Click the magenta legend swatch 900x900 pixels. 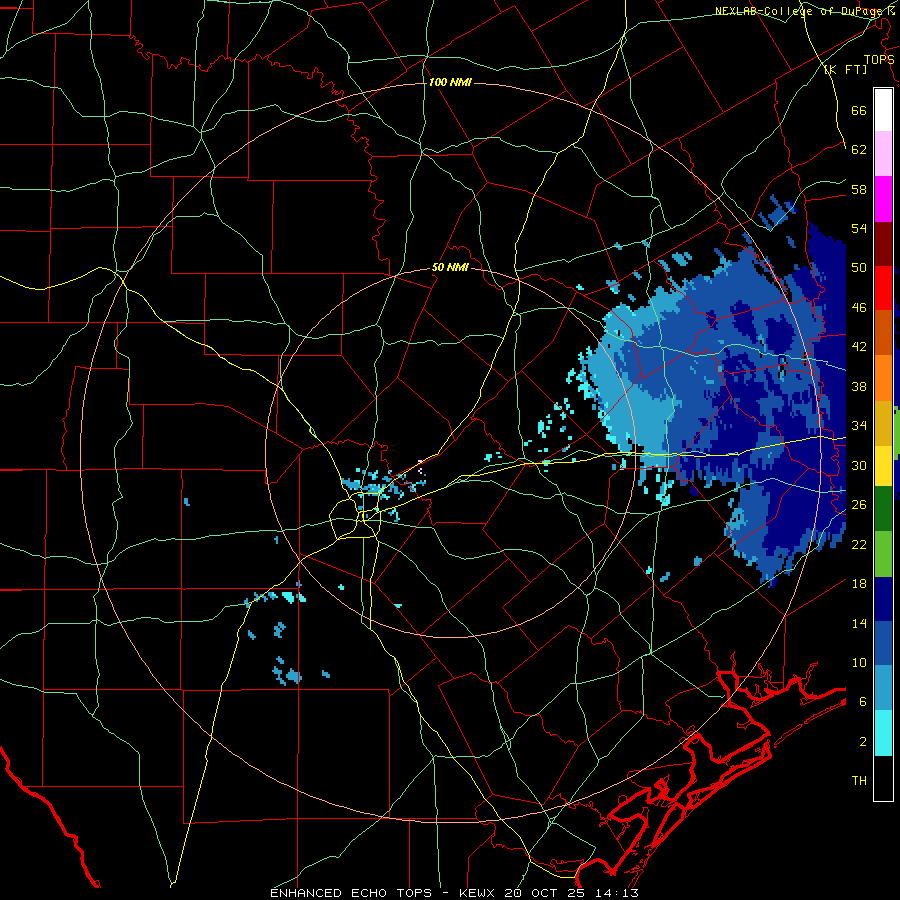[883, 199]
